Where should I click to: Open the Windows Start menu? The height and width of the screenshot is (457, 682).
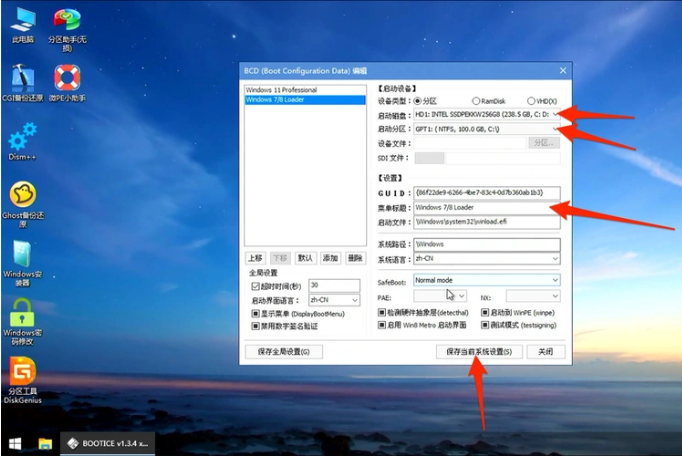tap(15, 444)
